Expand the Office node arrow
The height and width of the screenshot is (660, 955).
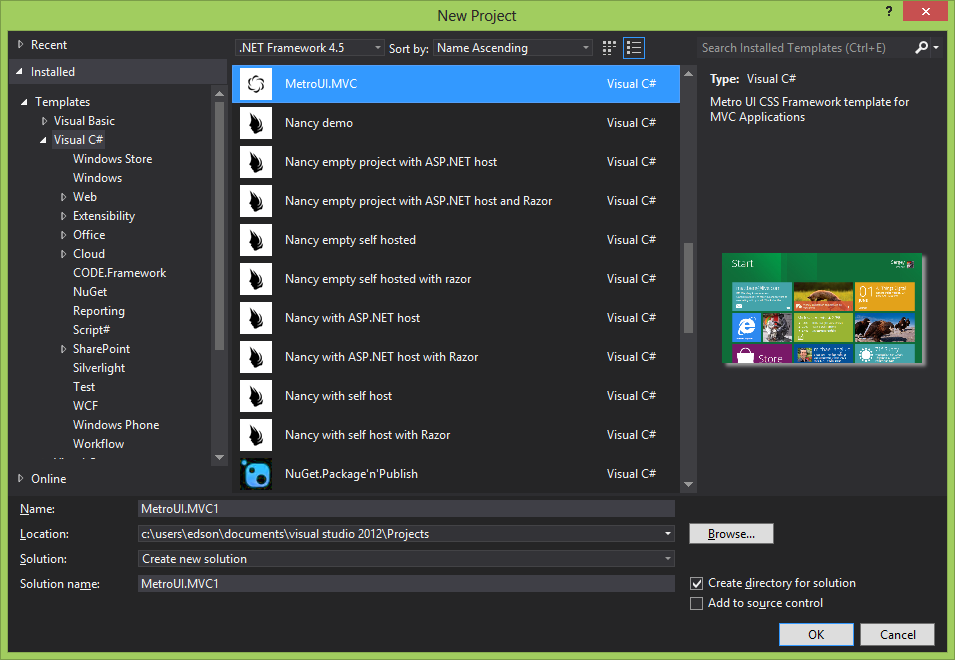pos(63,235)
